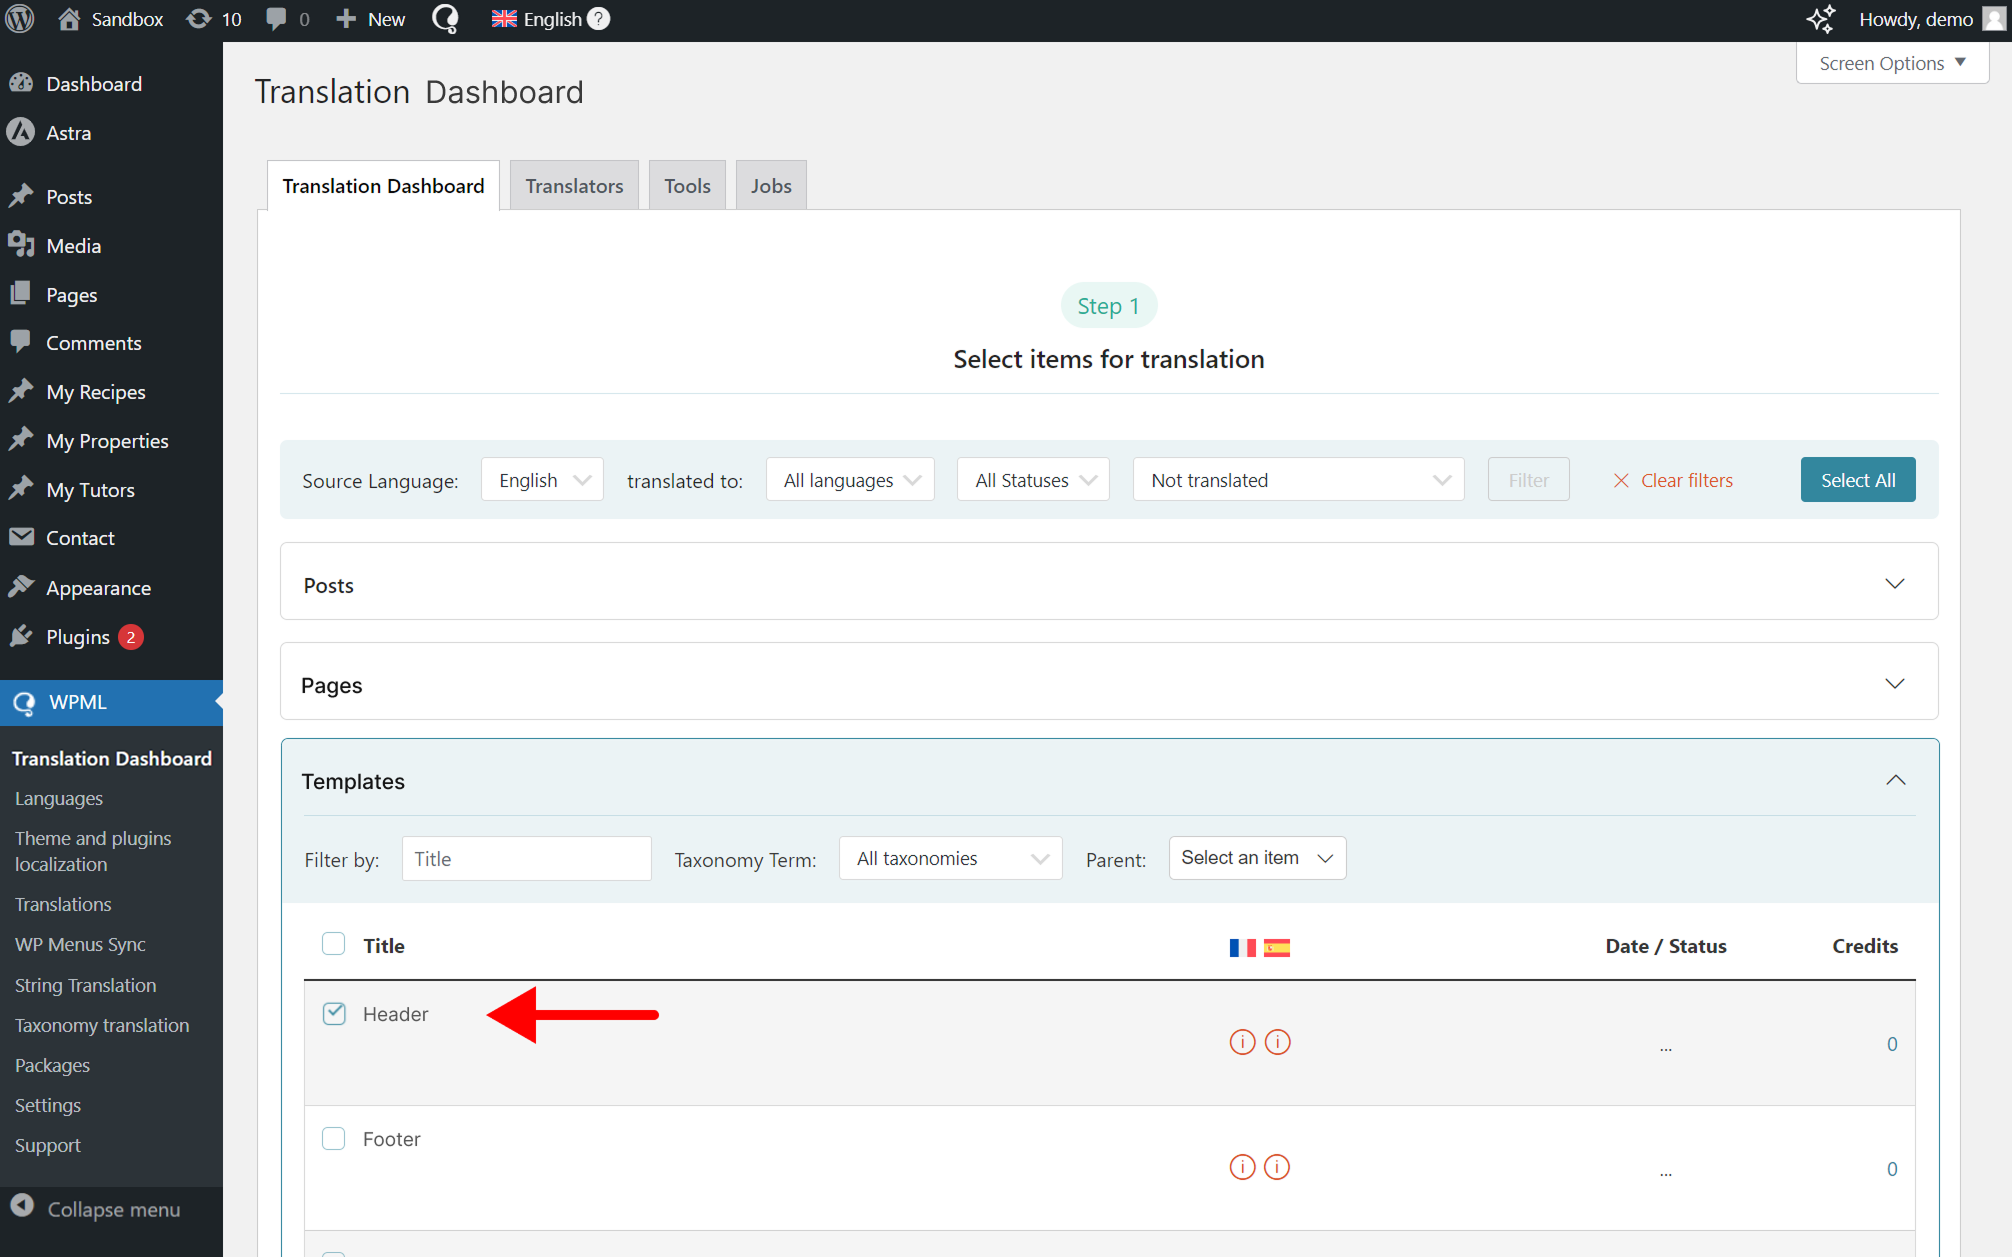
Task: Click the sparkle AI icon in admin bar
Action: pos(1822,19)
